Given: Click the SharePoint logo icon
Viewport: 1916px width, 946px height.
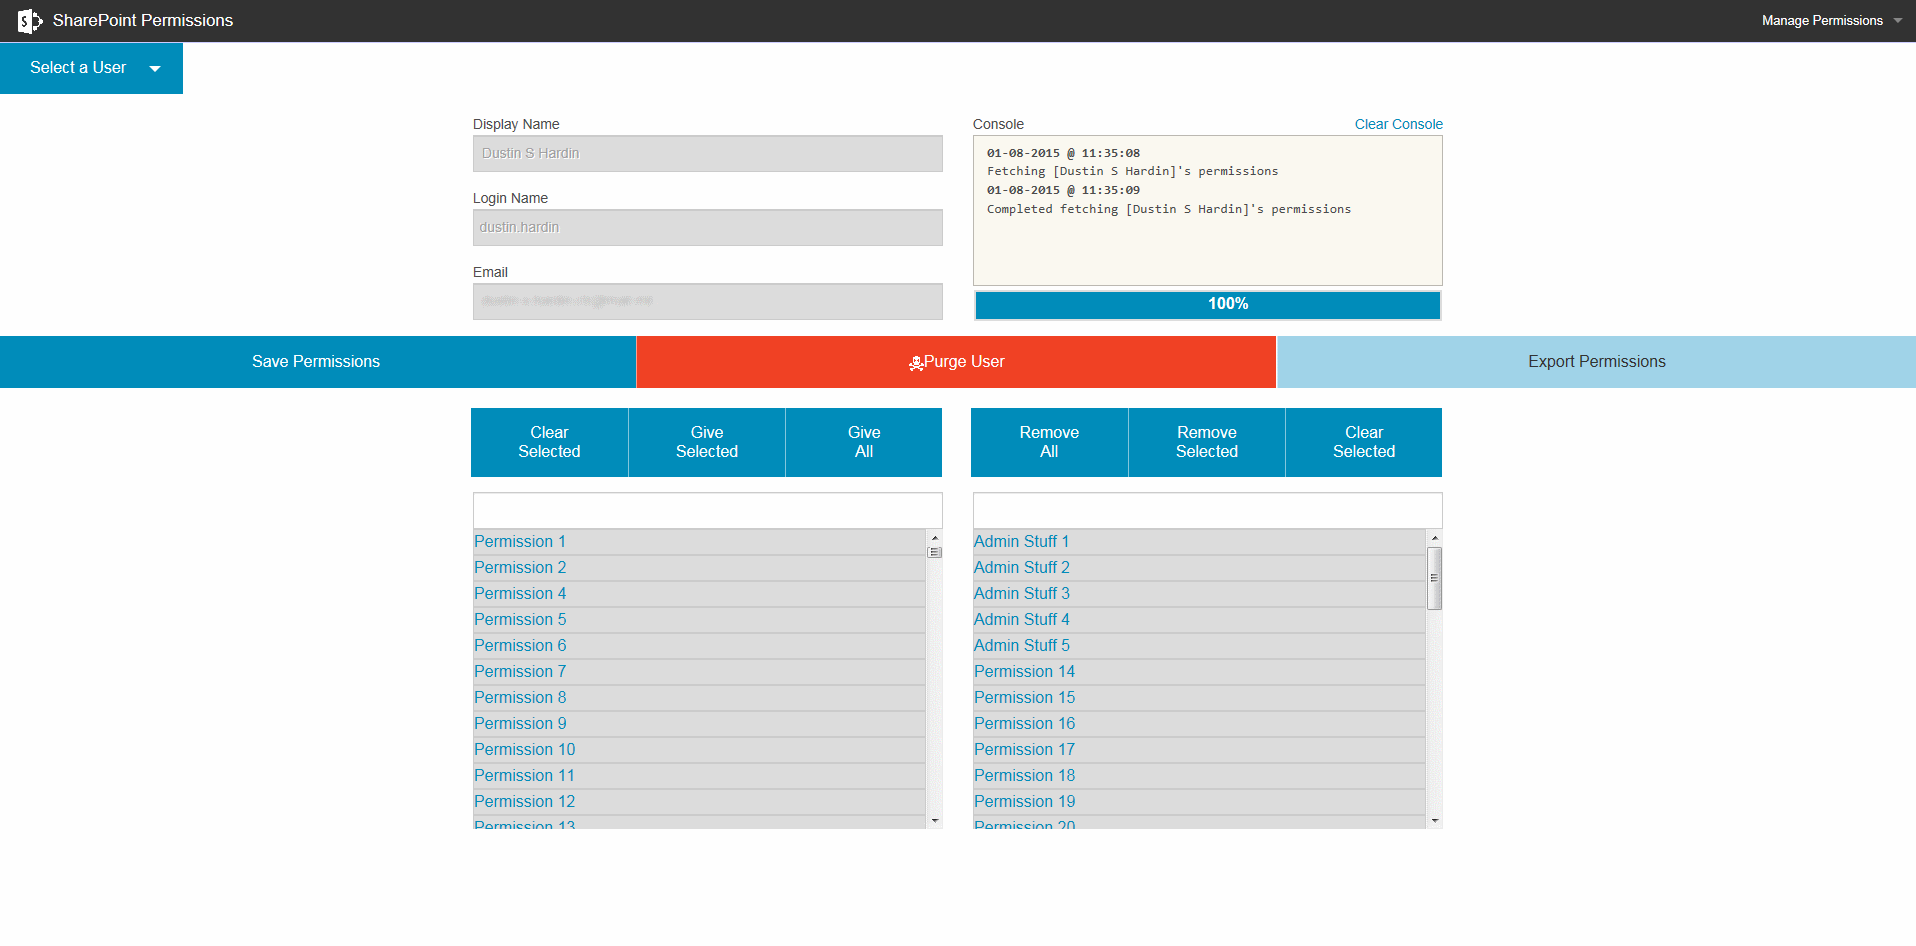Looking at the screenshot, I should [30, 20].
